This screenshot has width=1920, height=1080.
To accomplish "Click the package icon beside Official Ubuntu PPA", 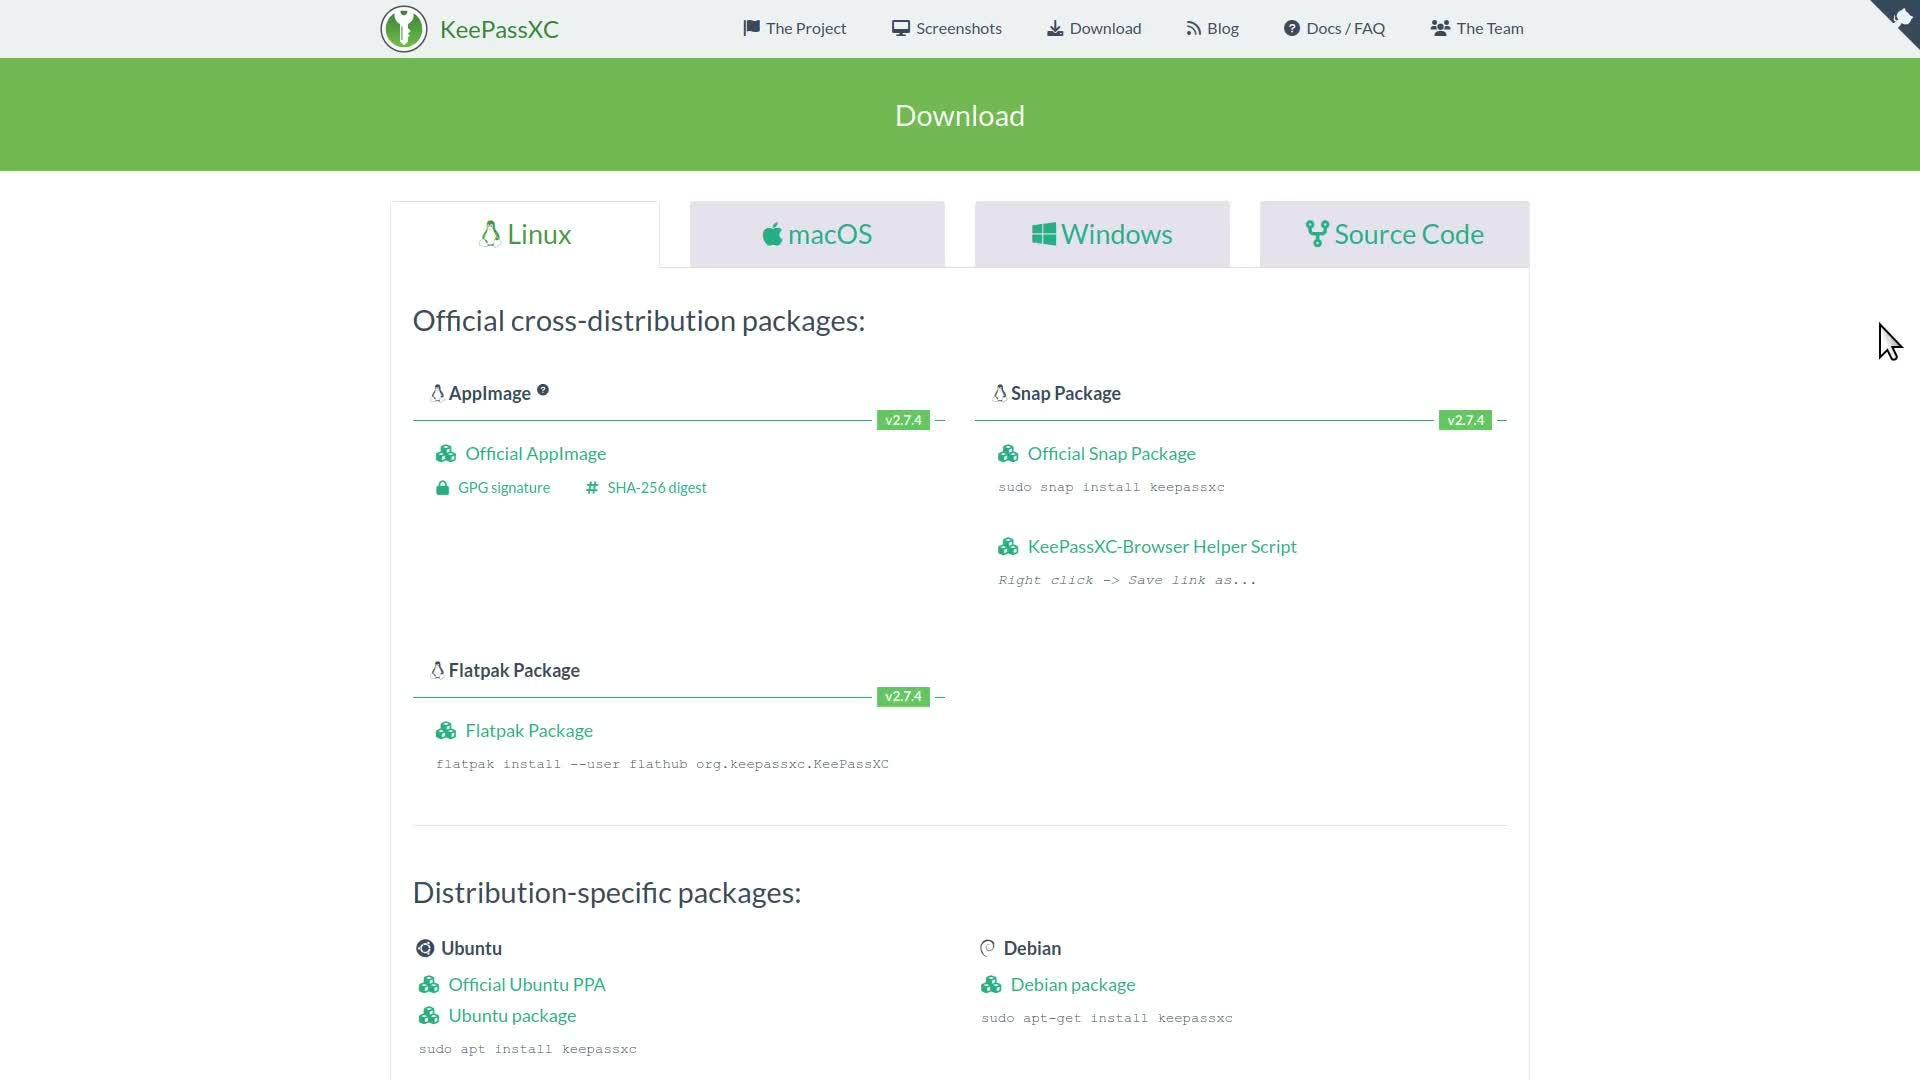I will pos(429,985).
